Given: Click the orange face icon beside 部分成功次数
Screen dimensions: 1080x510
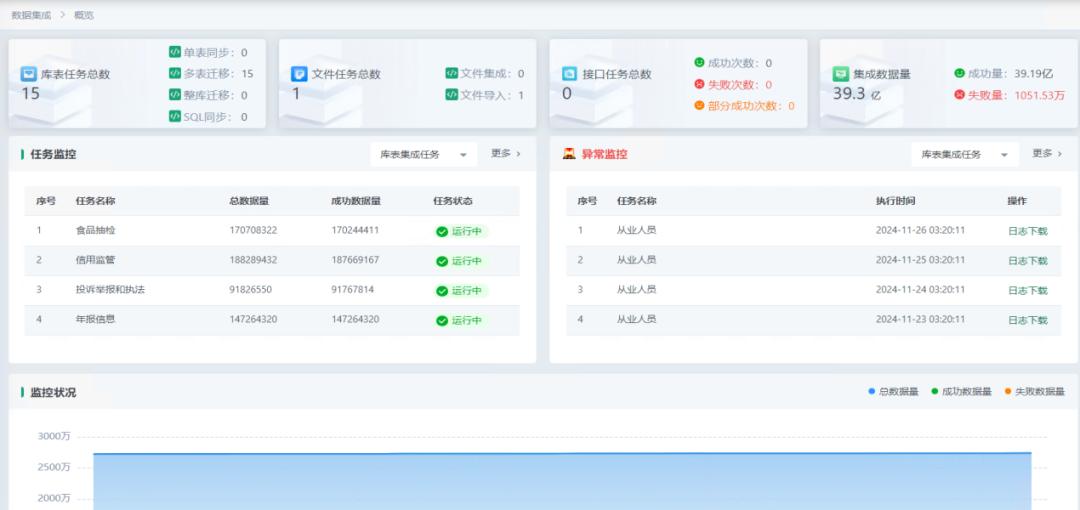Looking at the screenshot, I should pos(699,105).
